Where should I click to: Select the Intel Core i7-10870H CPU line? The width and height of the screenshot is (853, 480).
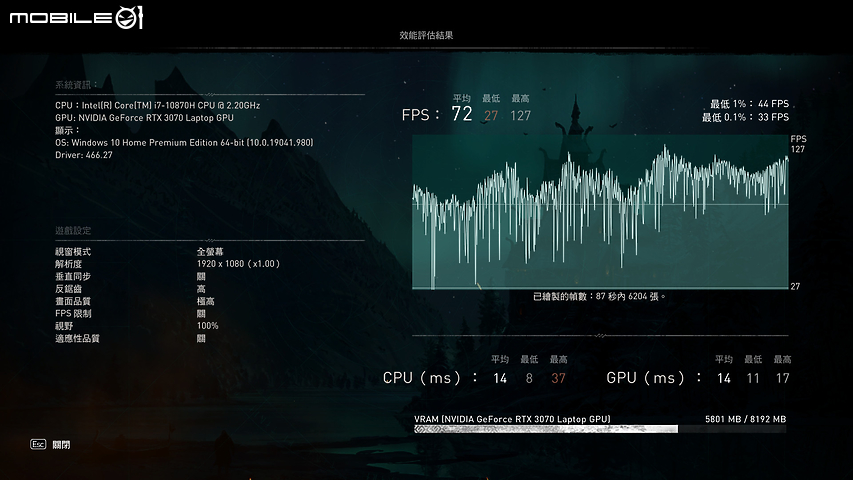point(157,106)
